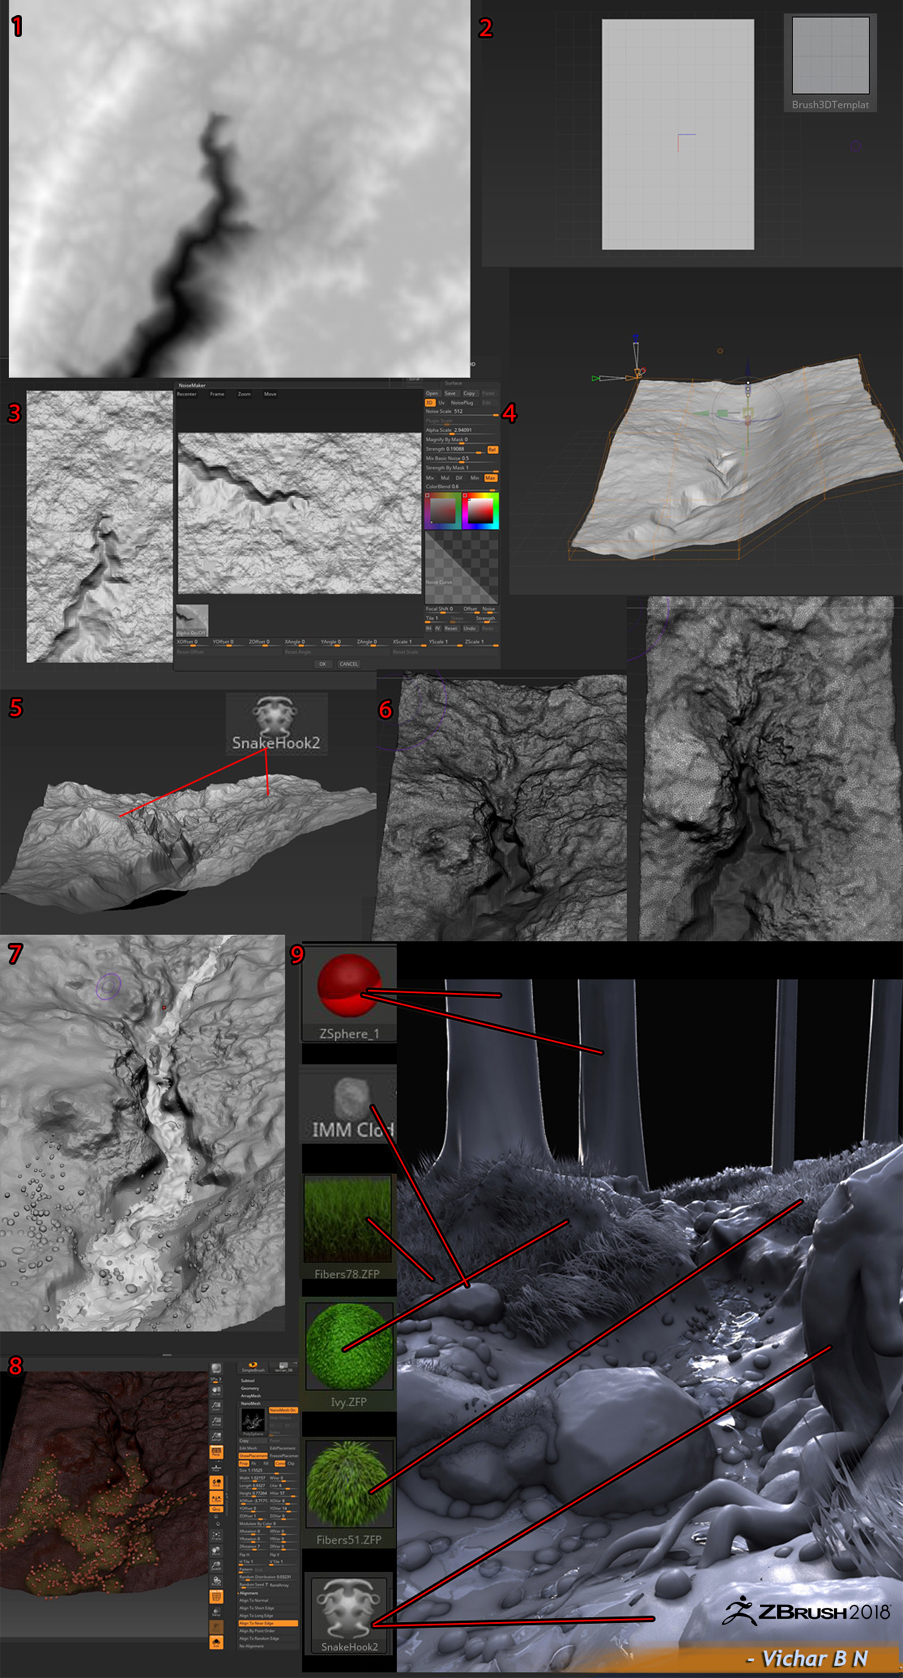903x1678 pixels.
Task: Click the Reset button in NoiseMaker
Action: [x=450, y=628]
